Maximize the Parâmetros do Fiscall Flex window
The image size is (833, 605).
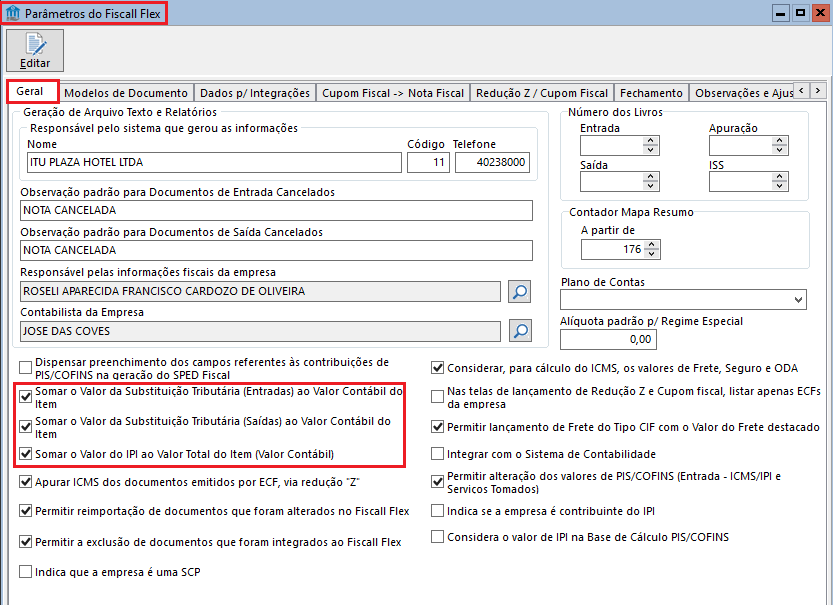coord(800,13)
